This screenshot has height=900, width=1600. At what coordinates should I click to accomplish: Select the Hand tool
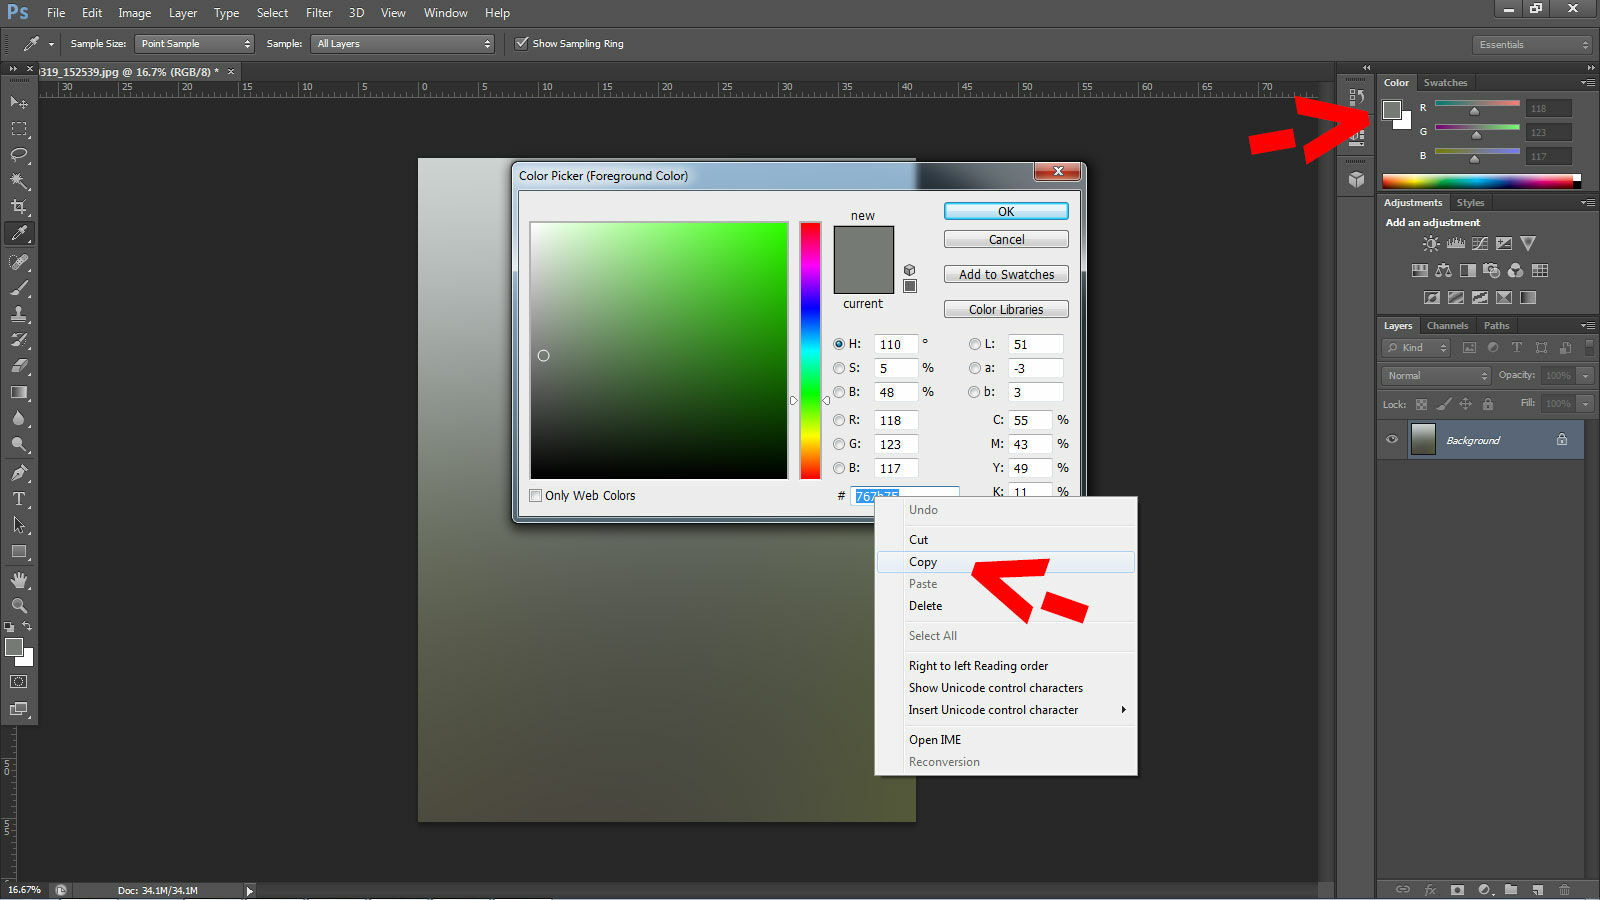click(x=19, y=579)
